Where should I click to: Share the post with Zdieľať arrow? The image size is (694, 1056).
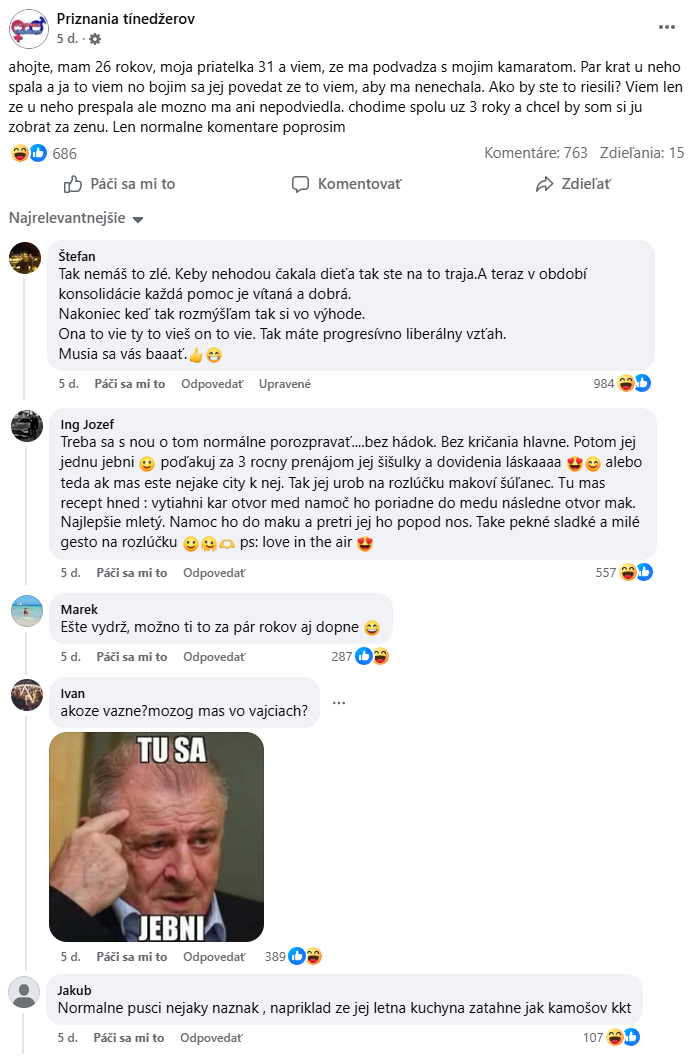(573, 184)
